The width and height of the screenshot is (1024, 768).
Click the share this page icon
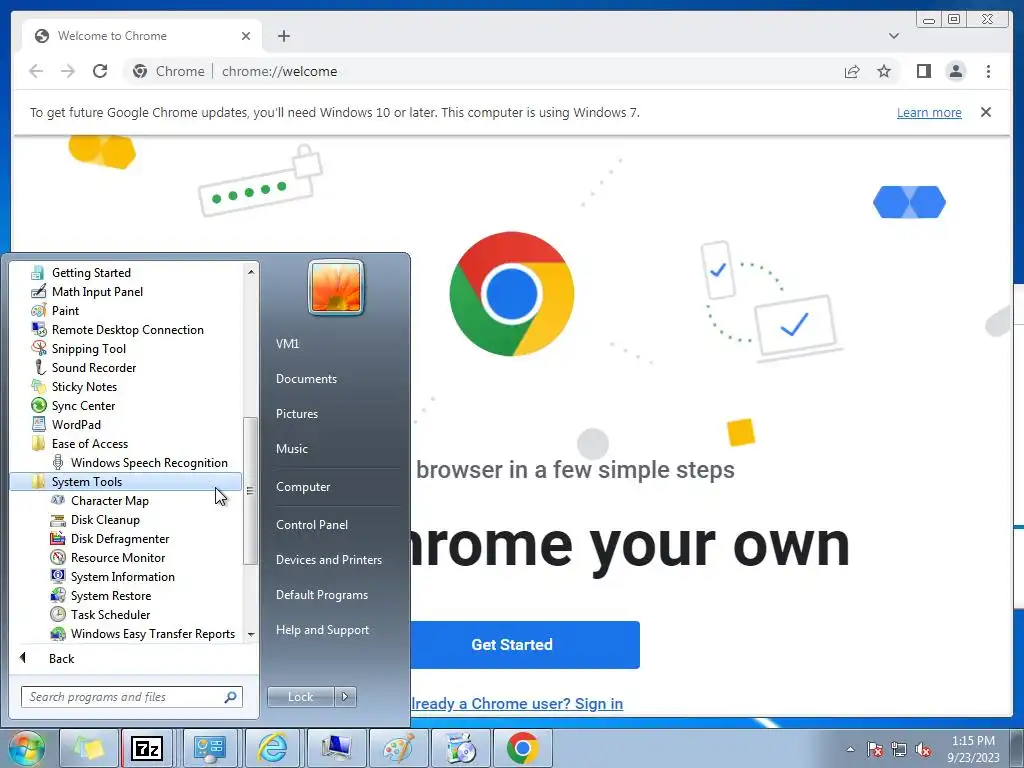(x=852, y=71)
